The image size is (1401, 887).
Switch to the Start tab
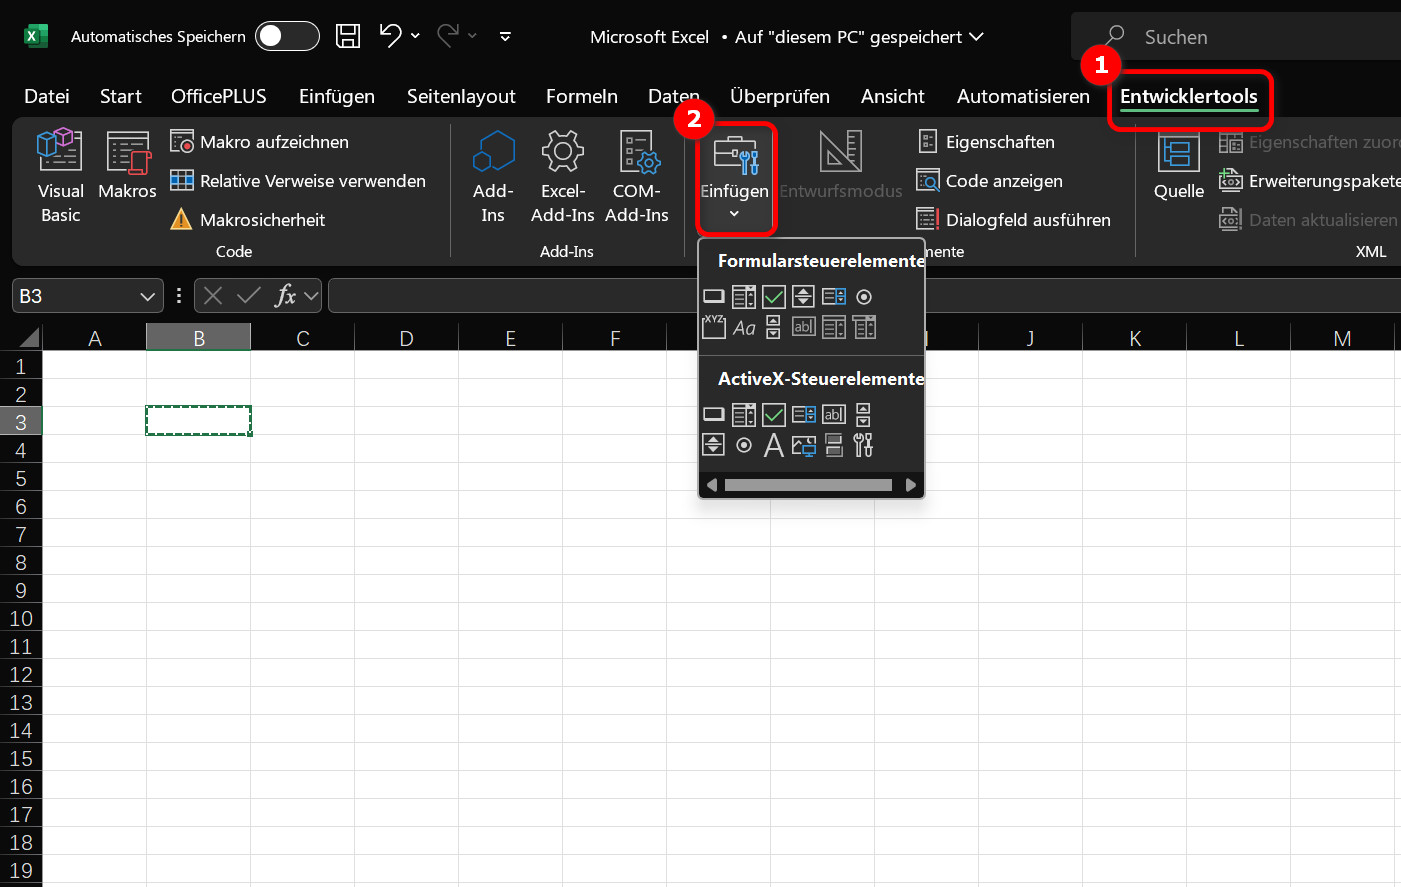pos(120,96)
